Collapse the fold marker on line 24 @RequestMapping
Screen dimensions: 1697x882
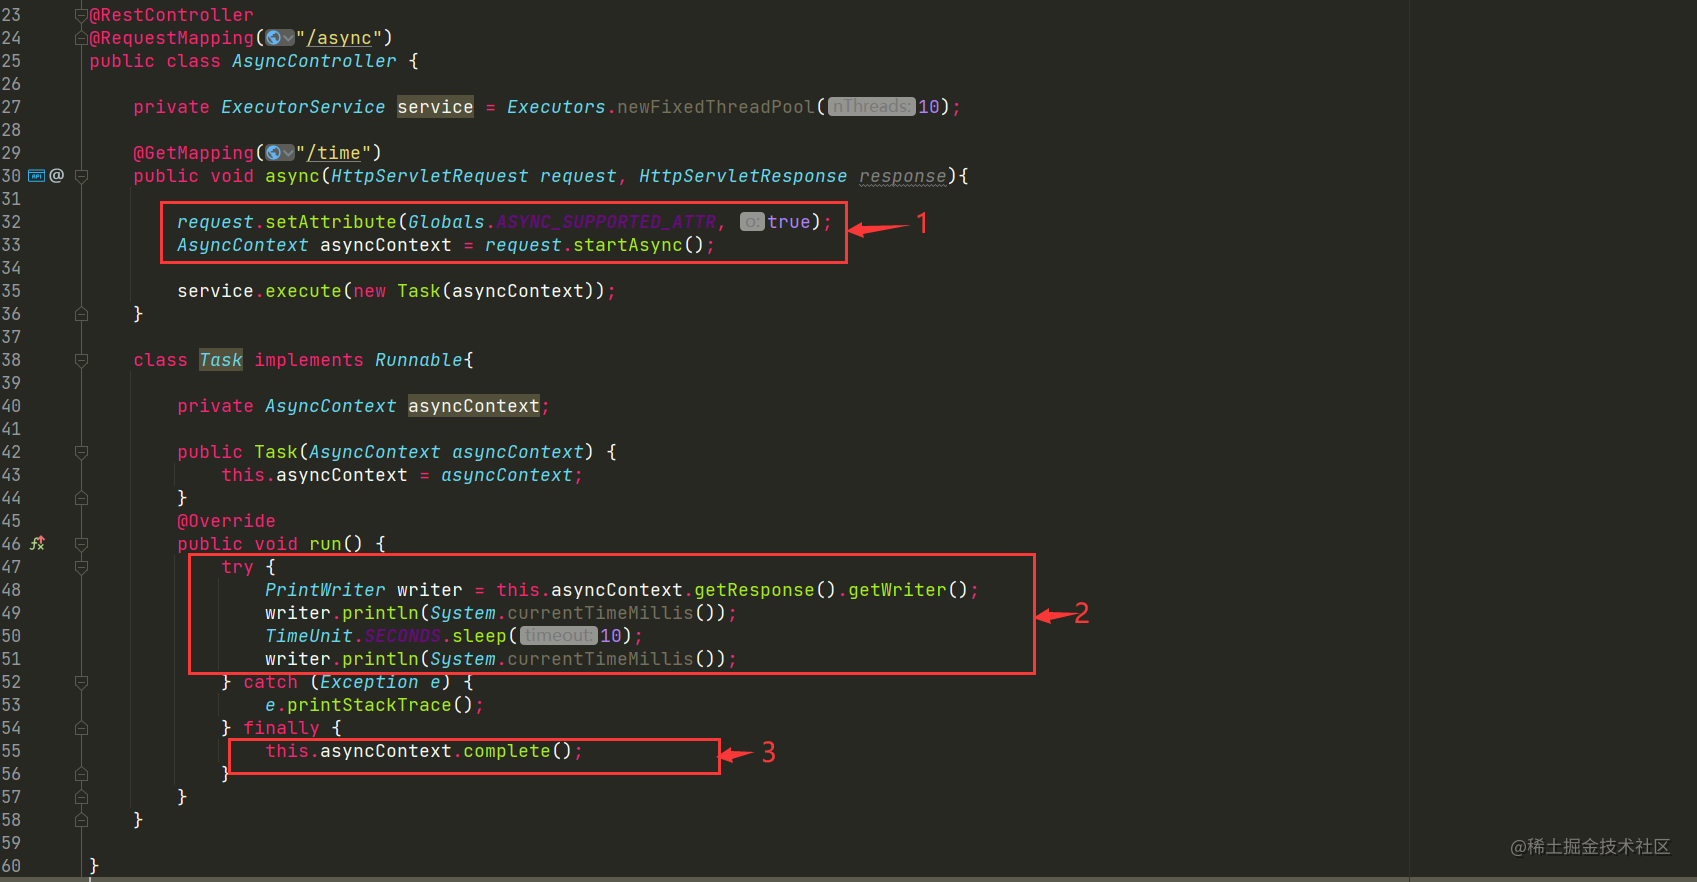pyautogui.click(x=82, y=38)
